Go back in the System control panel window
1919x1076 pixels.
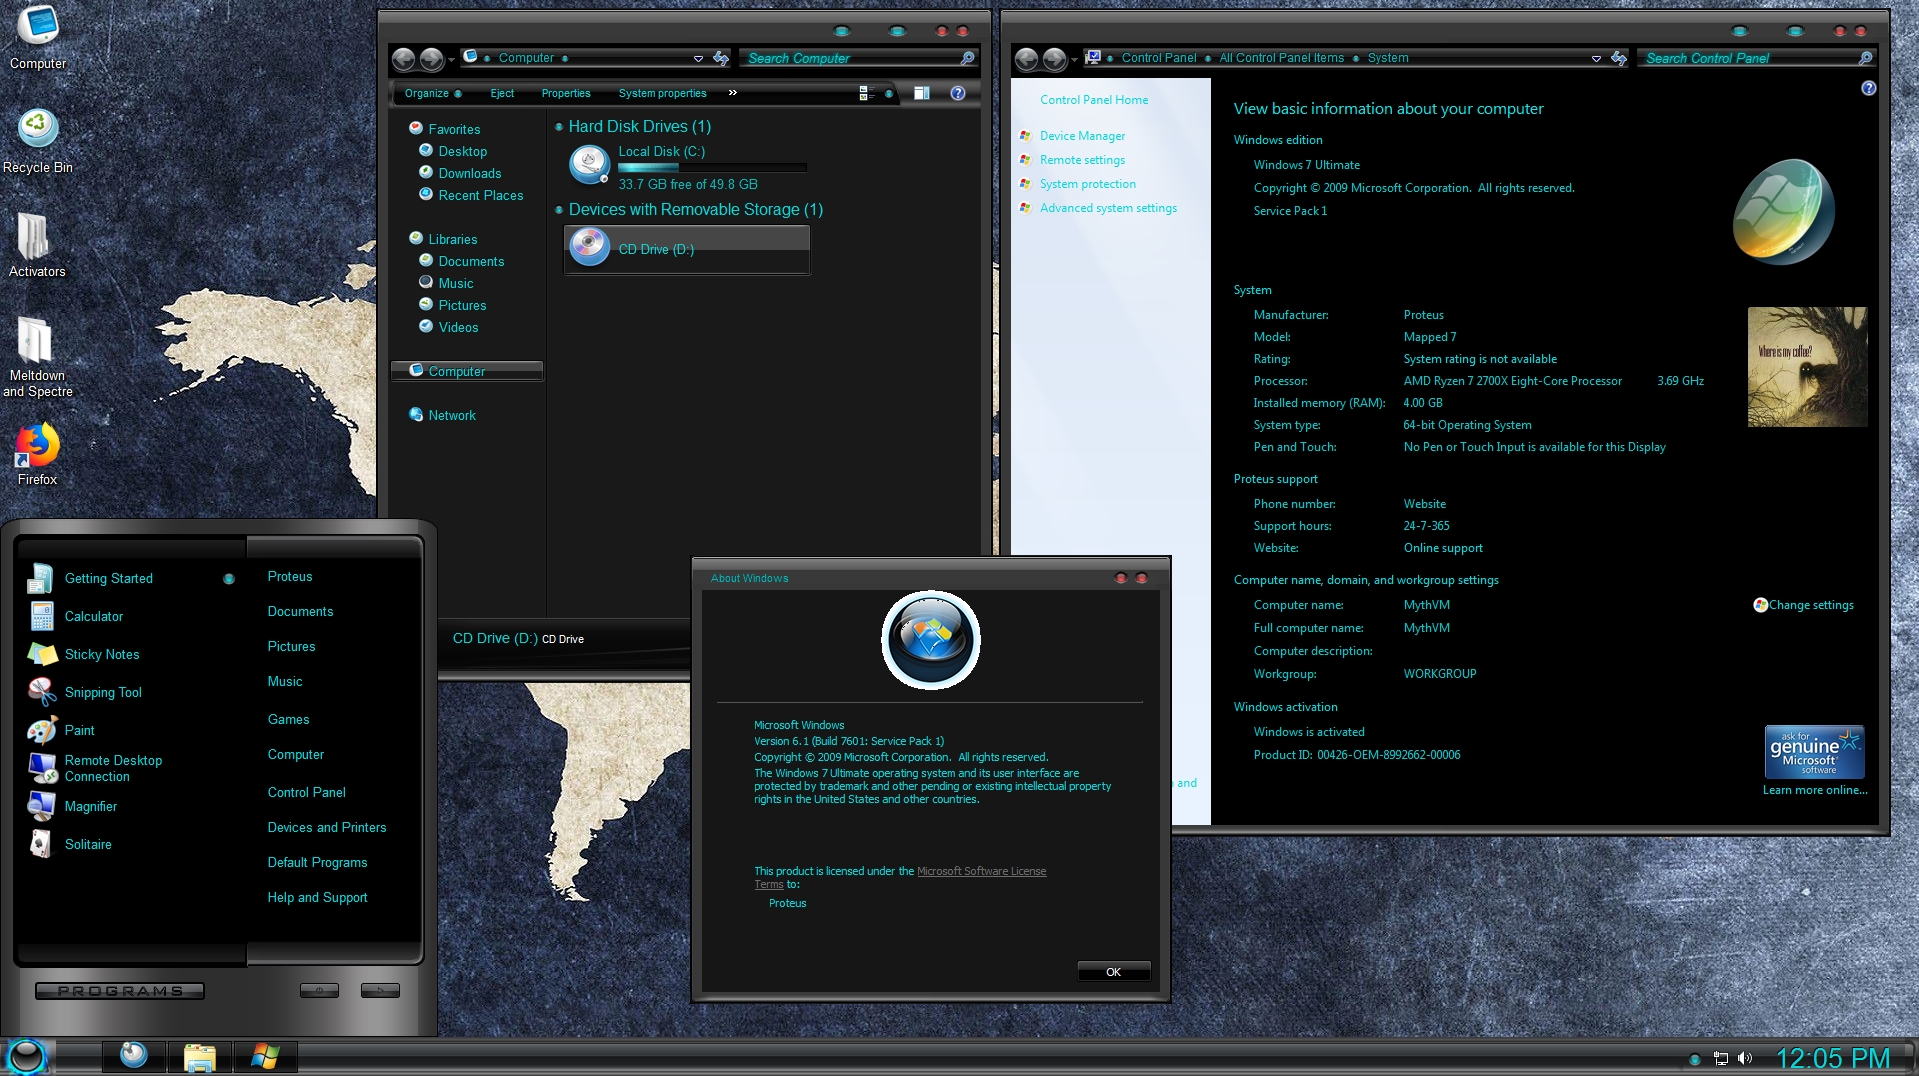point(1026,59)
